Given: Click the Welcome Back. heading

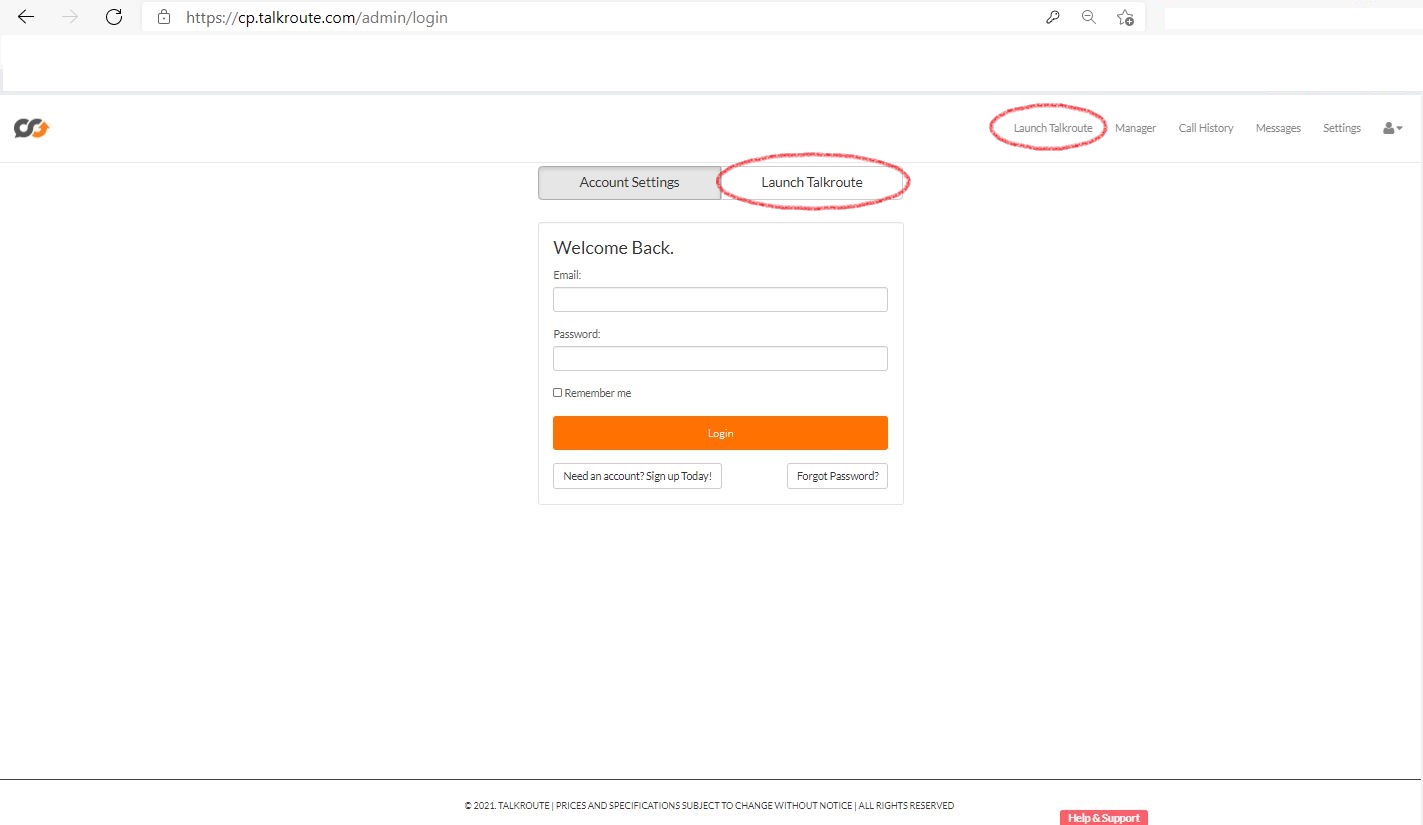Looking at the screenshot, I should (x=613, y=248).
